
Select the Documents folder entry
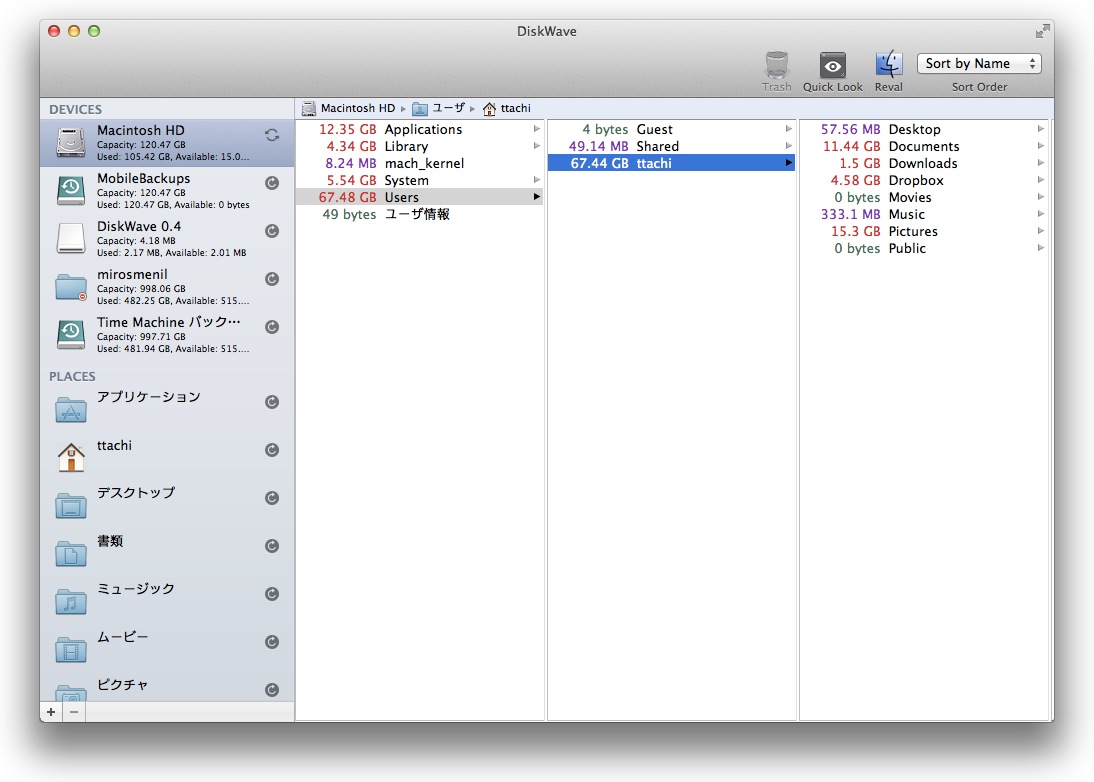coord(923,146)
